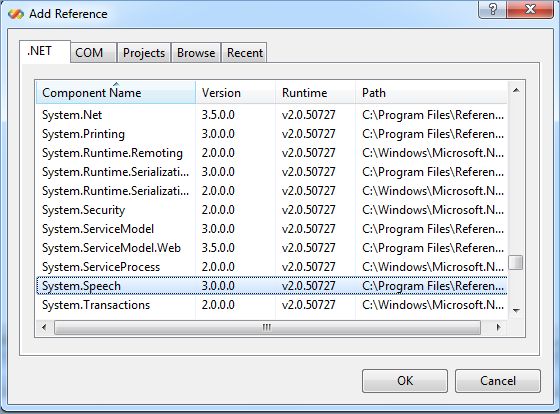Click the help question mark button
Viewport: 560px width, 414px height.
(492, 9)
